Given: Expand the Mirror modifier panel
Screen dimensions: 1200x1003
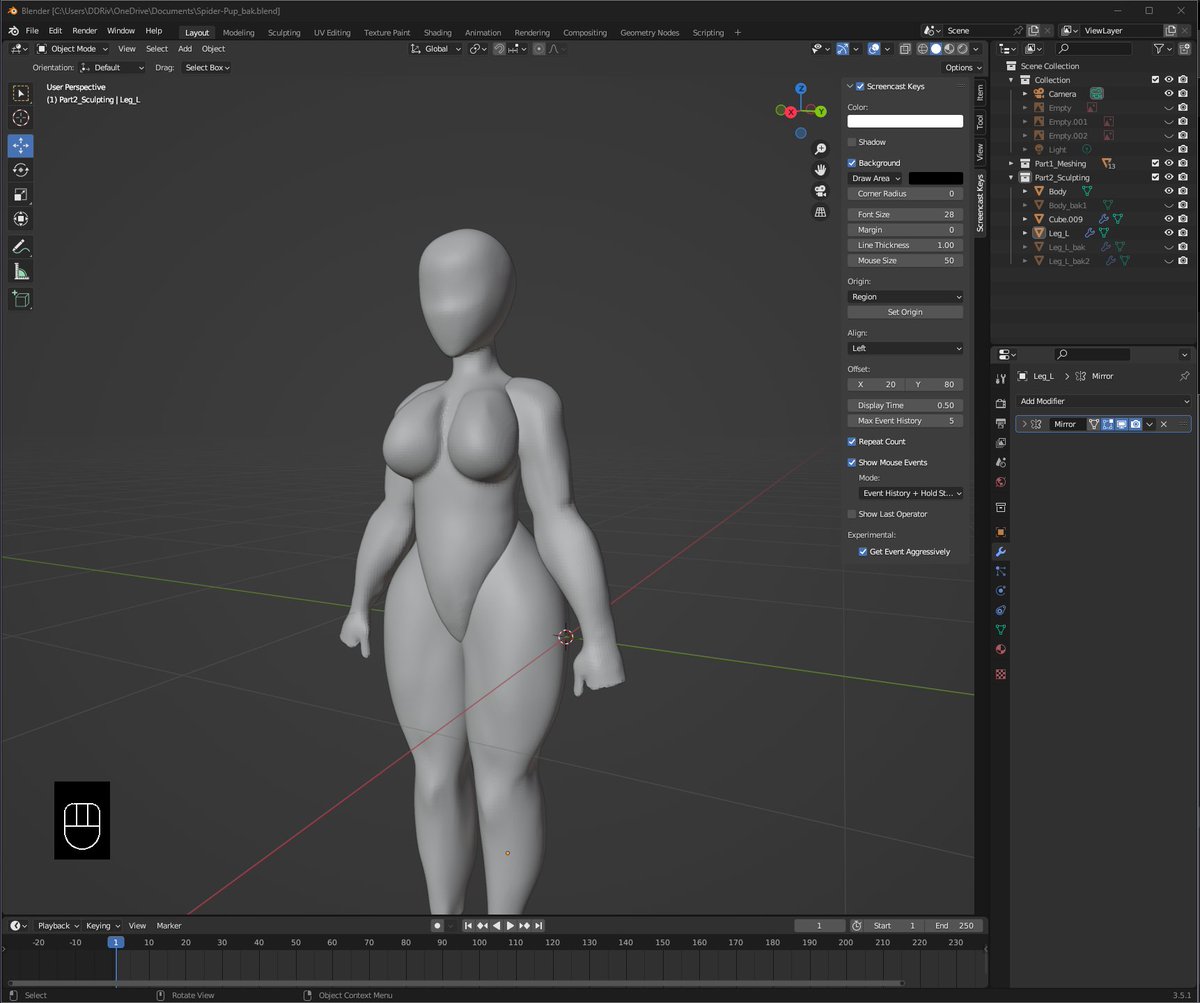Looking at the screenshot, I should click(x=1024, y=424).
